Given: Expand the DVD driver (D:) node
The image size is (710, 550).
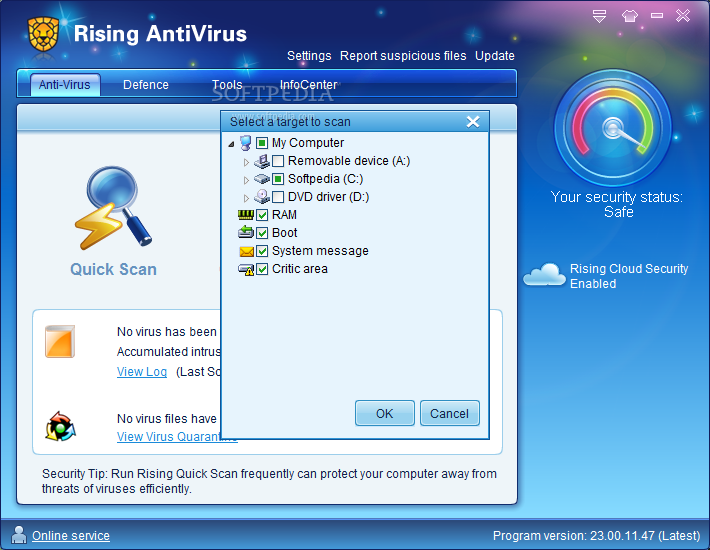Looking at the screenshot, I should pyautogui.click(x=246, y=198).
